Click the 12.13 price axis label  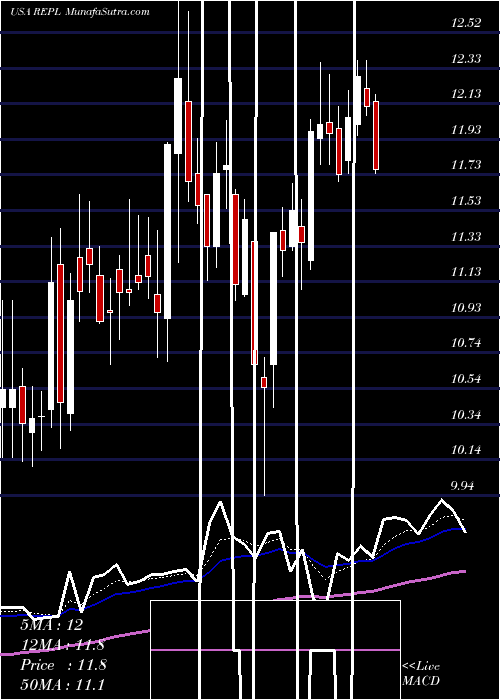pyautogui.click(x=466, y=94)
